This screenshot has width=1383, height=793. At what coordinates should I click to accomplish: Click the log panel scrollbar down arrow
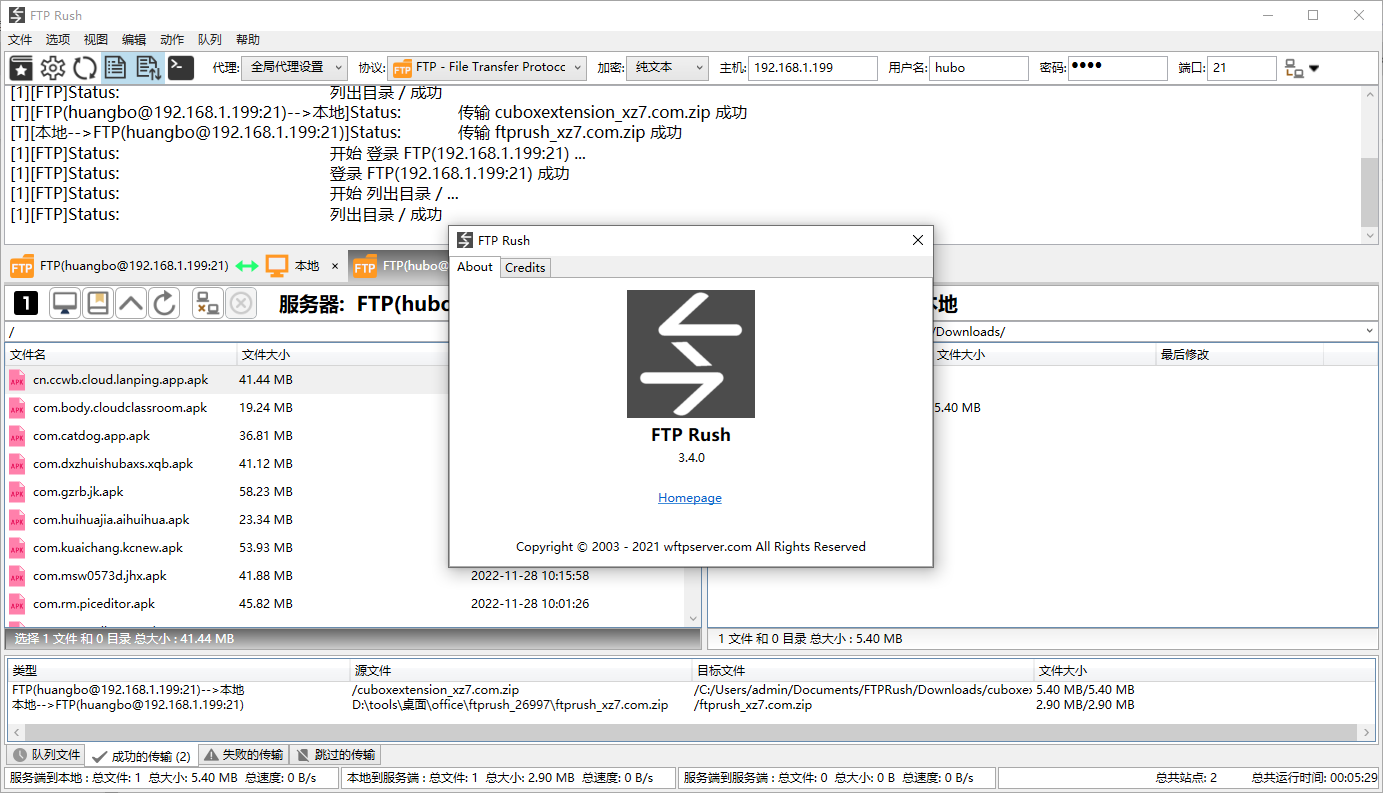tap(1370, 236)
